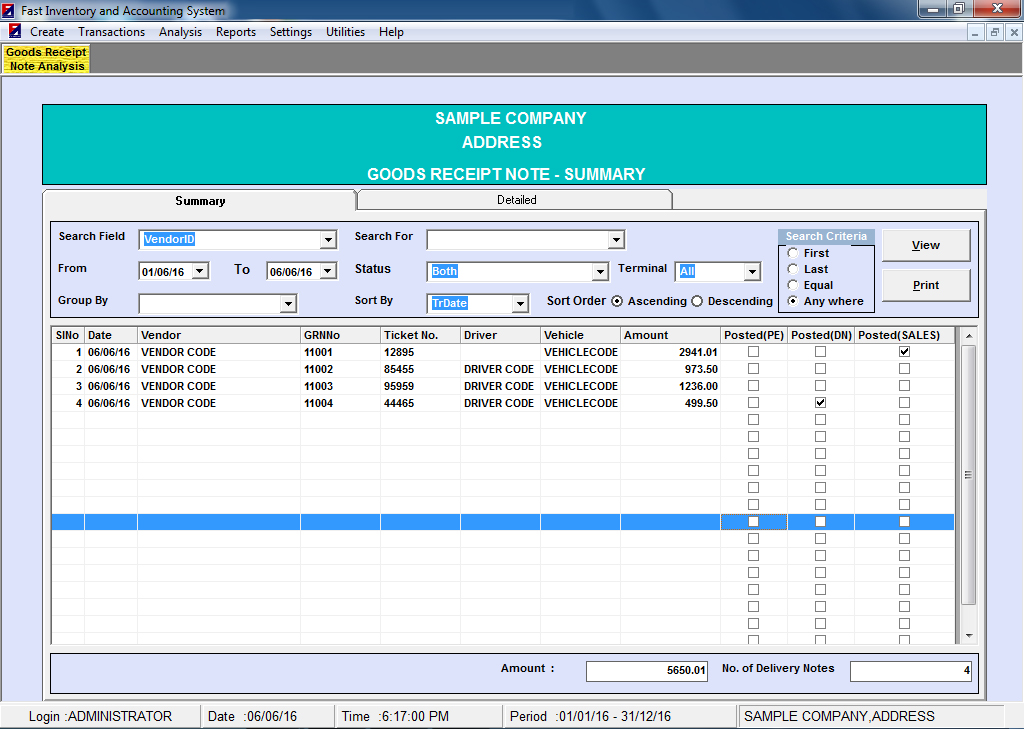
Task: Choose the Equal search criteria radio
Action: [793, 285]
